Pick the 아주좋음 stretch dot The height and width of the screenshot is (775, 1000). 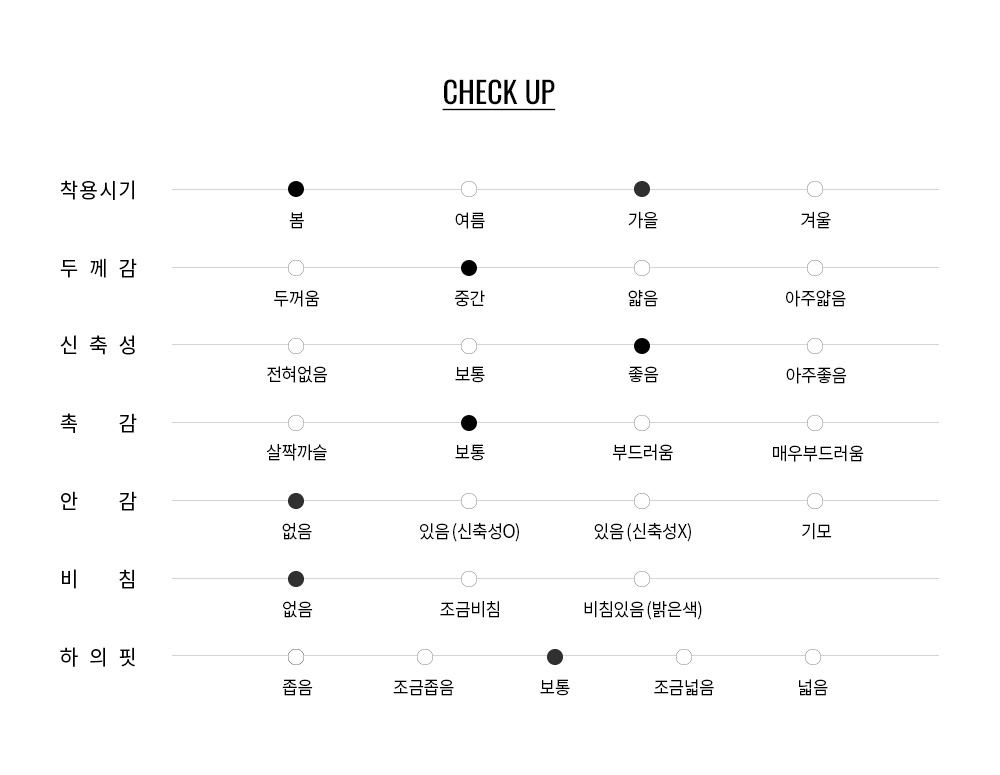815,346
